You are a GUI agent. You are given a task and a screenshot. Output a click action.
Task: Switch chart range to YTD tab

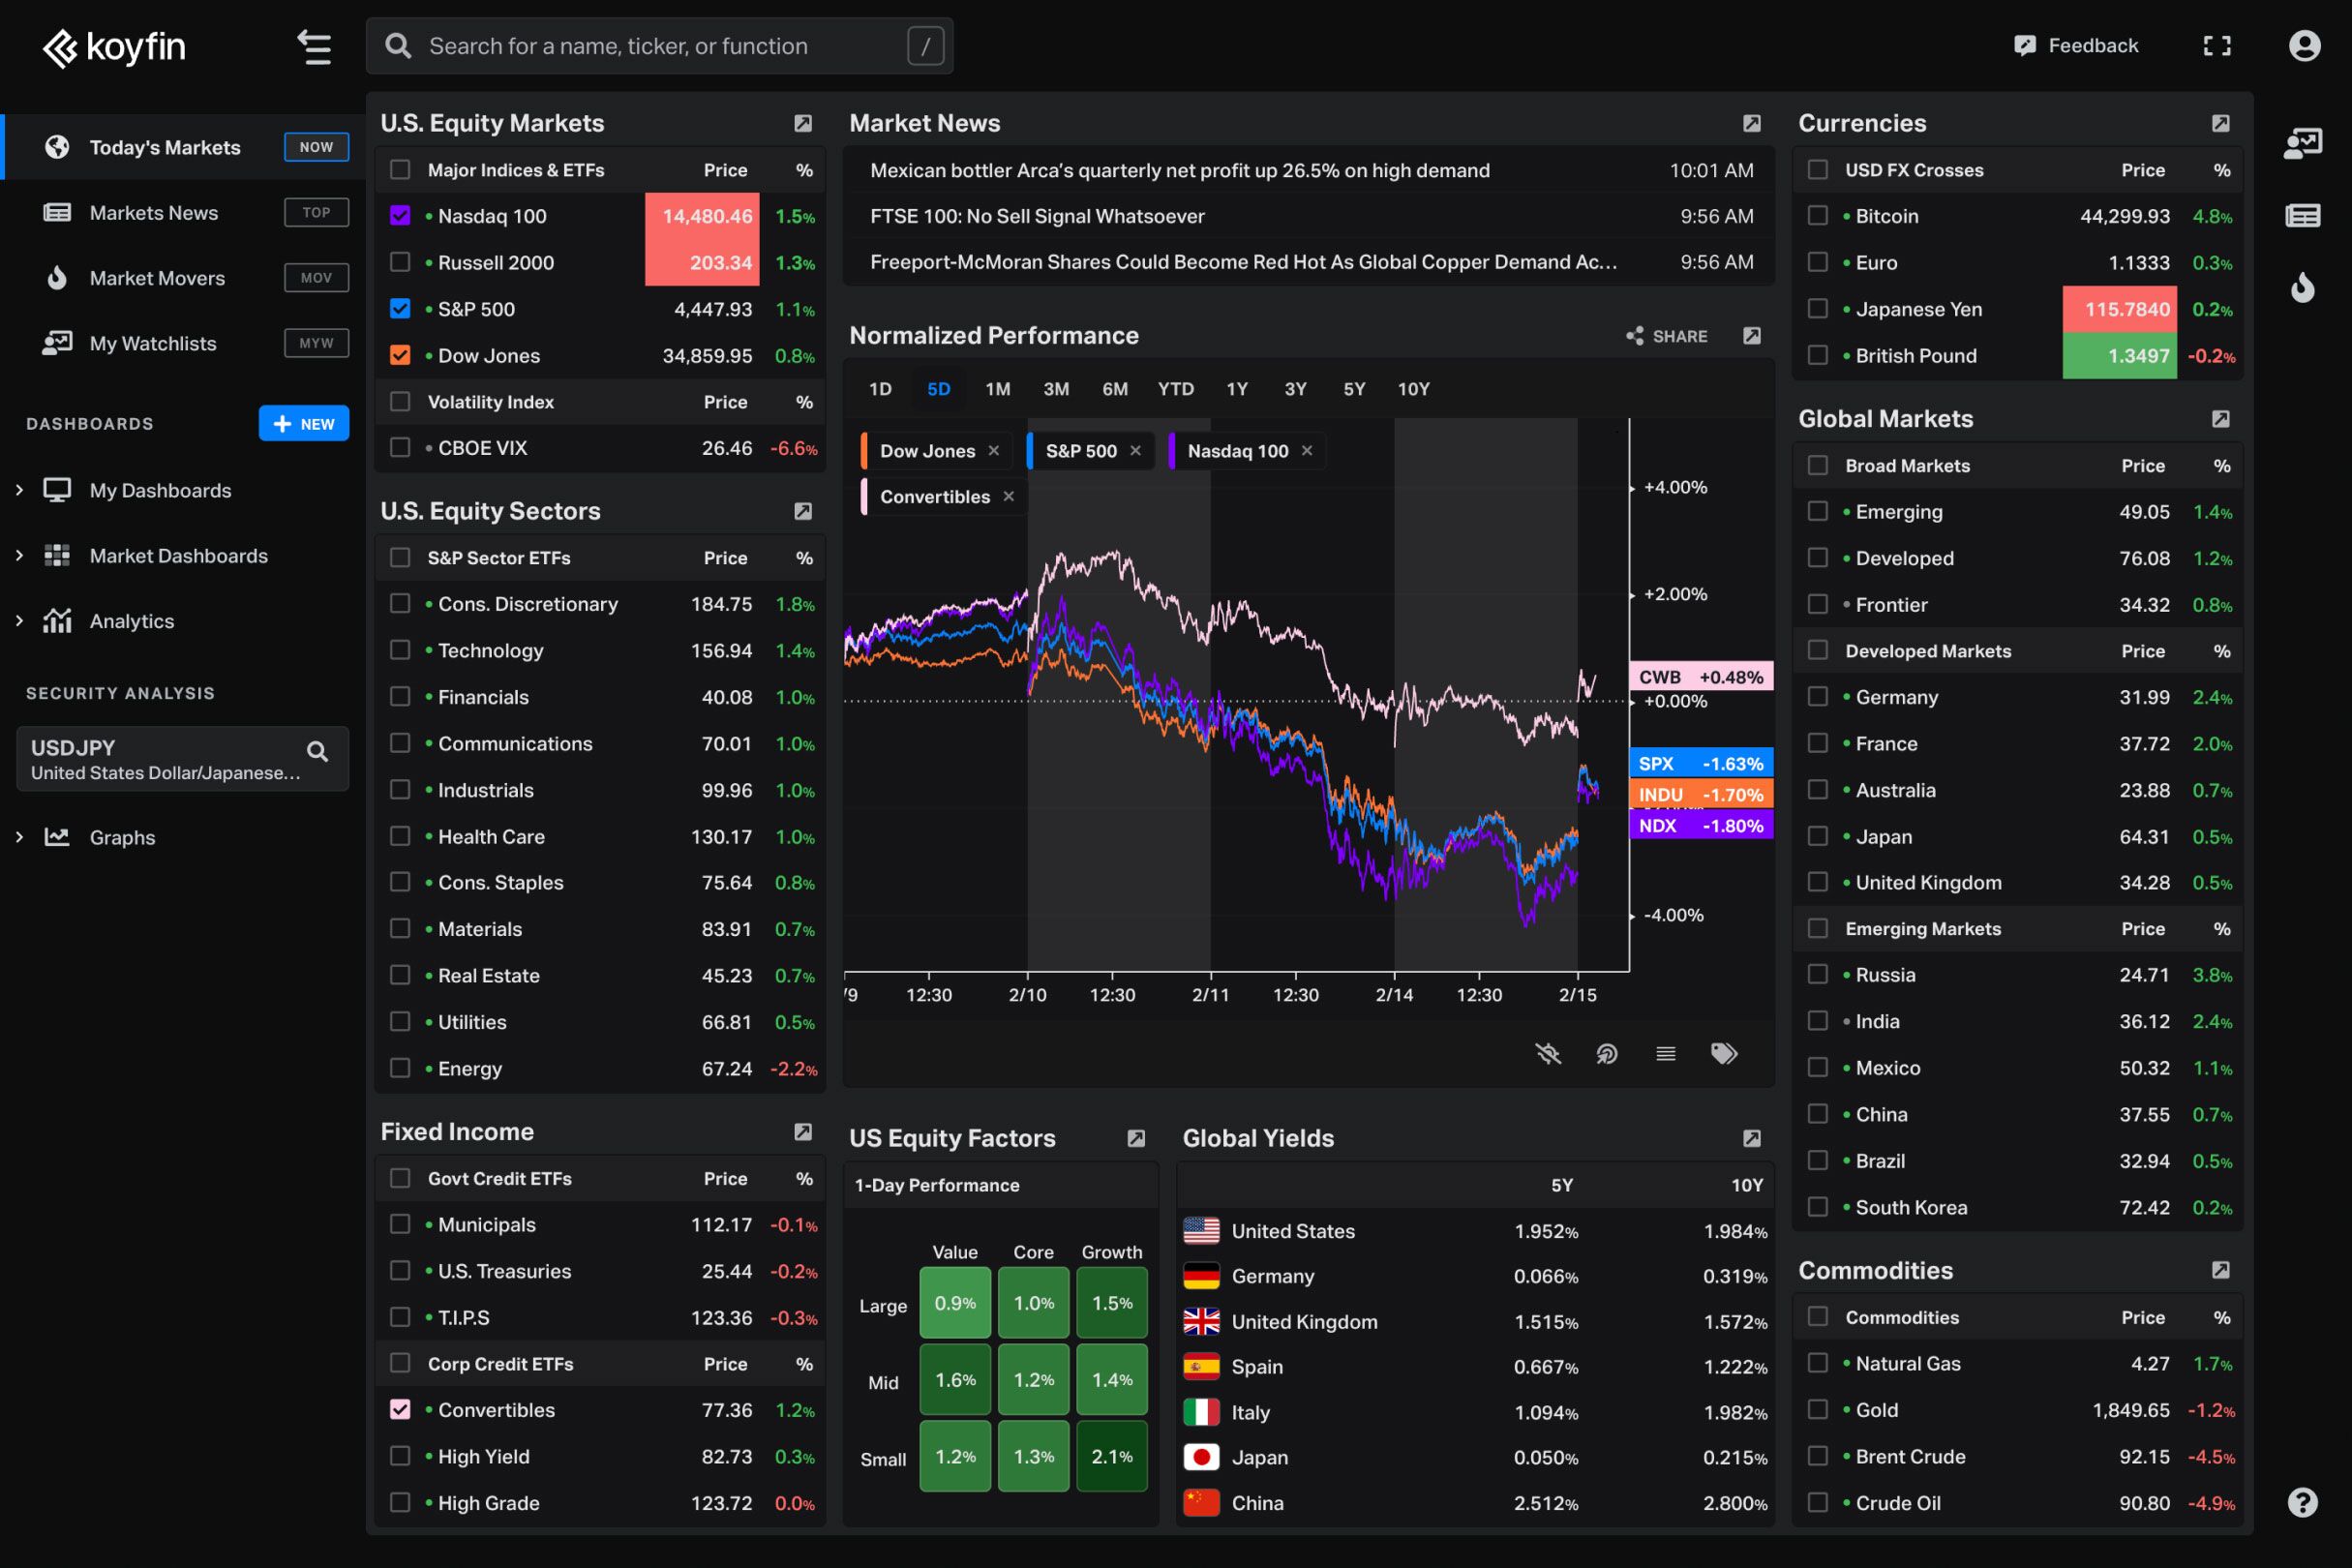[1176, 389]
